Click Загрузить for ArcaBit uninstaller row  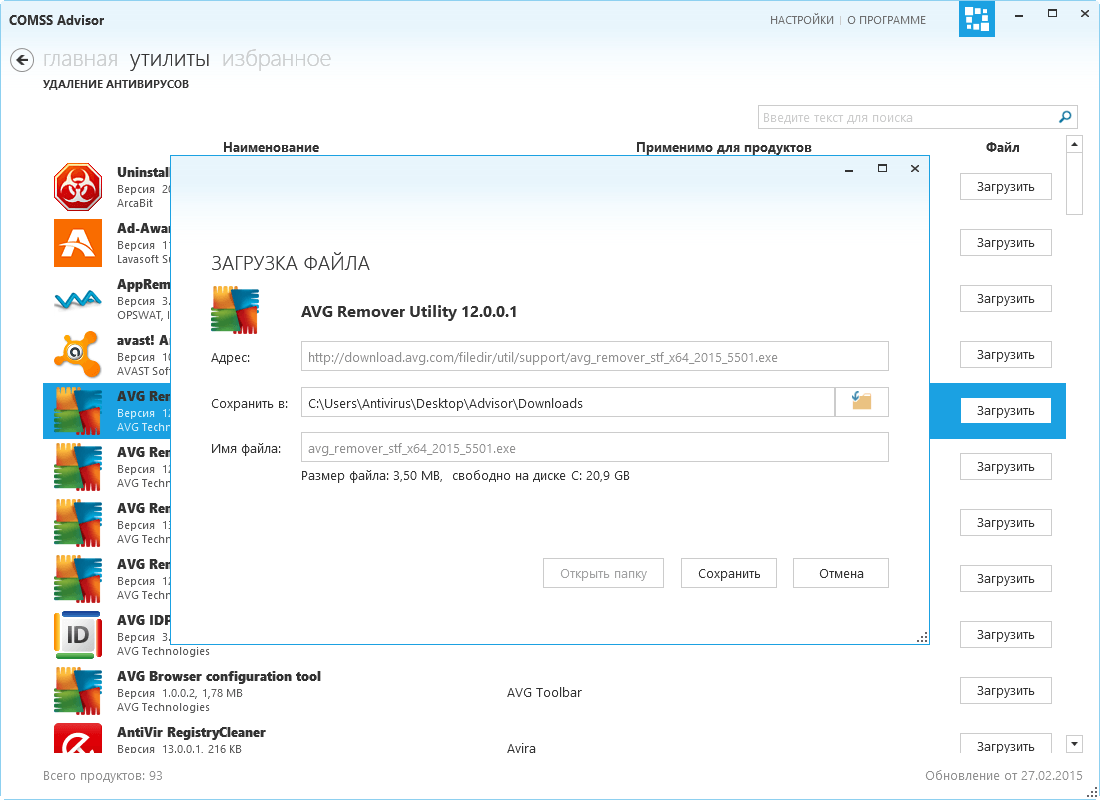1006,187
